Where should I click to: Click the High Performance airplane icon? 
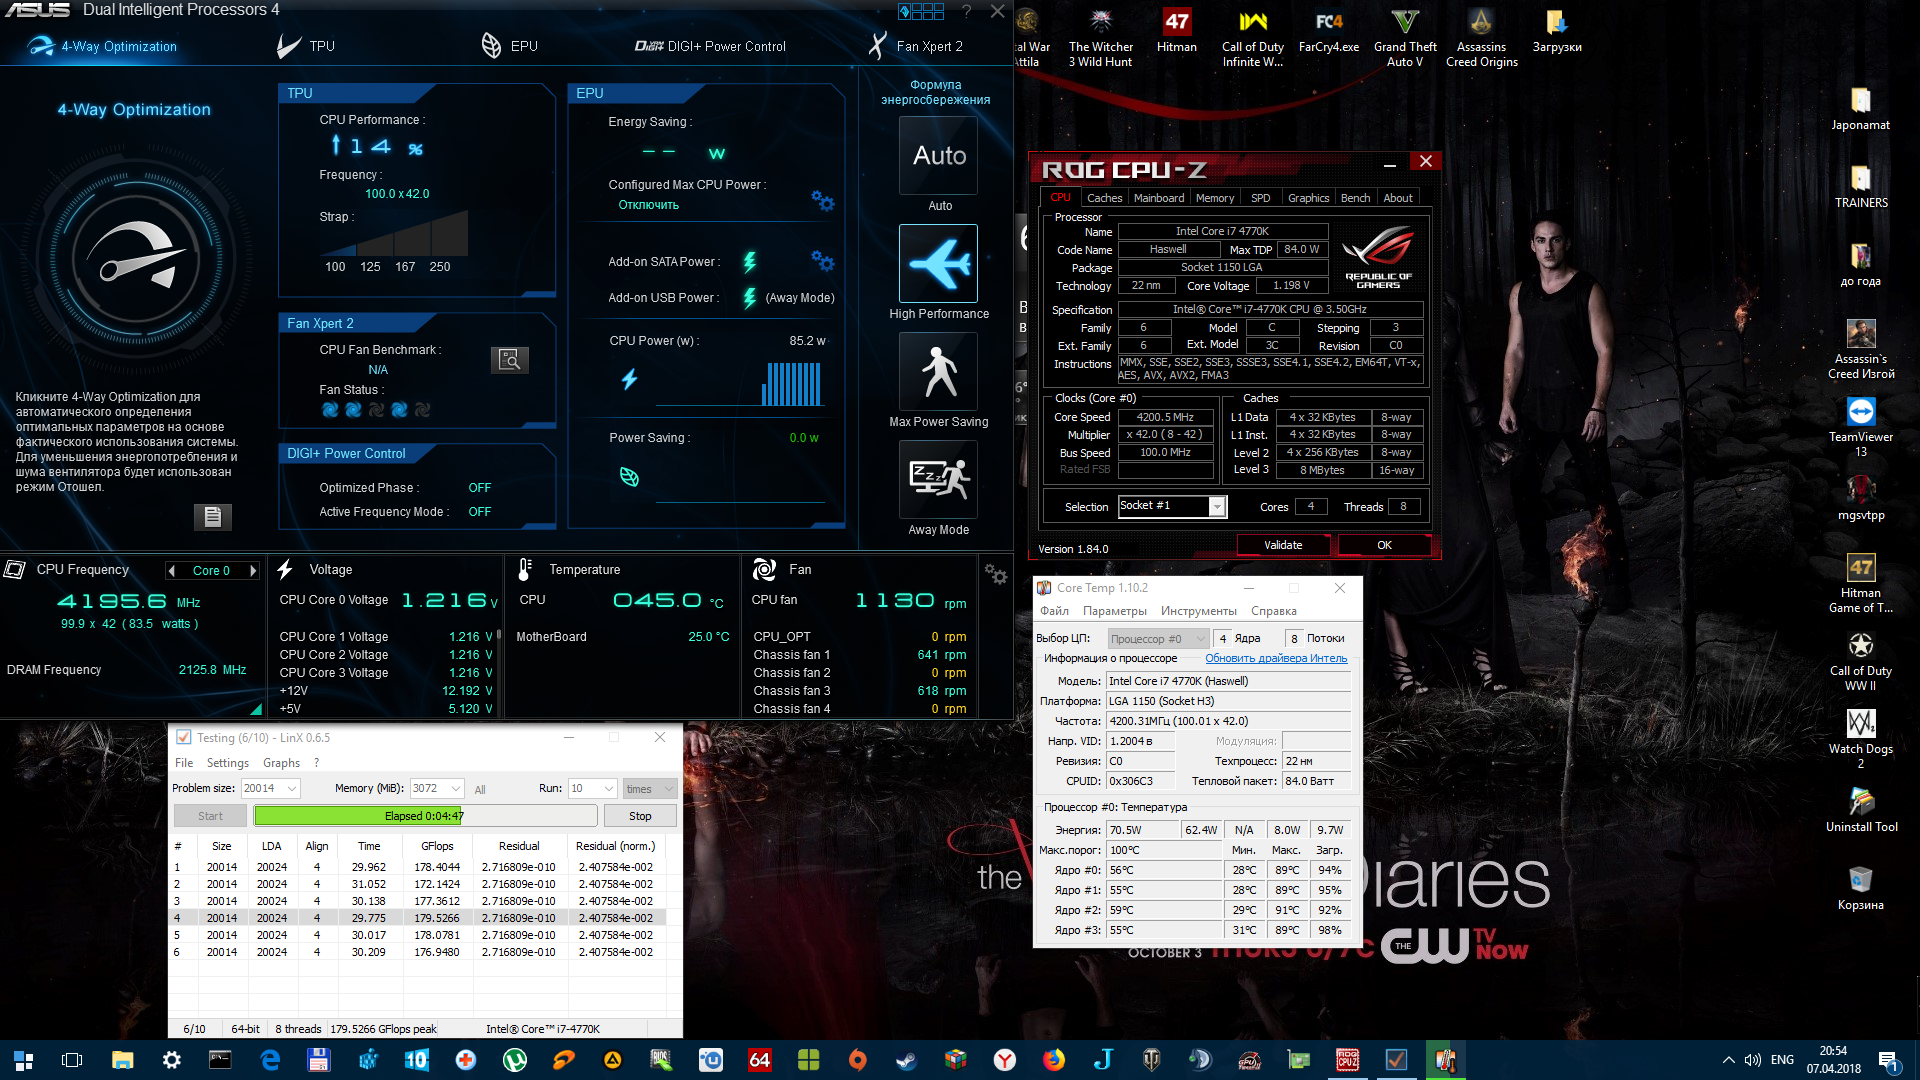coord(938,264)
